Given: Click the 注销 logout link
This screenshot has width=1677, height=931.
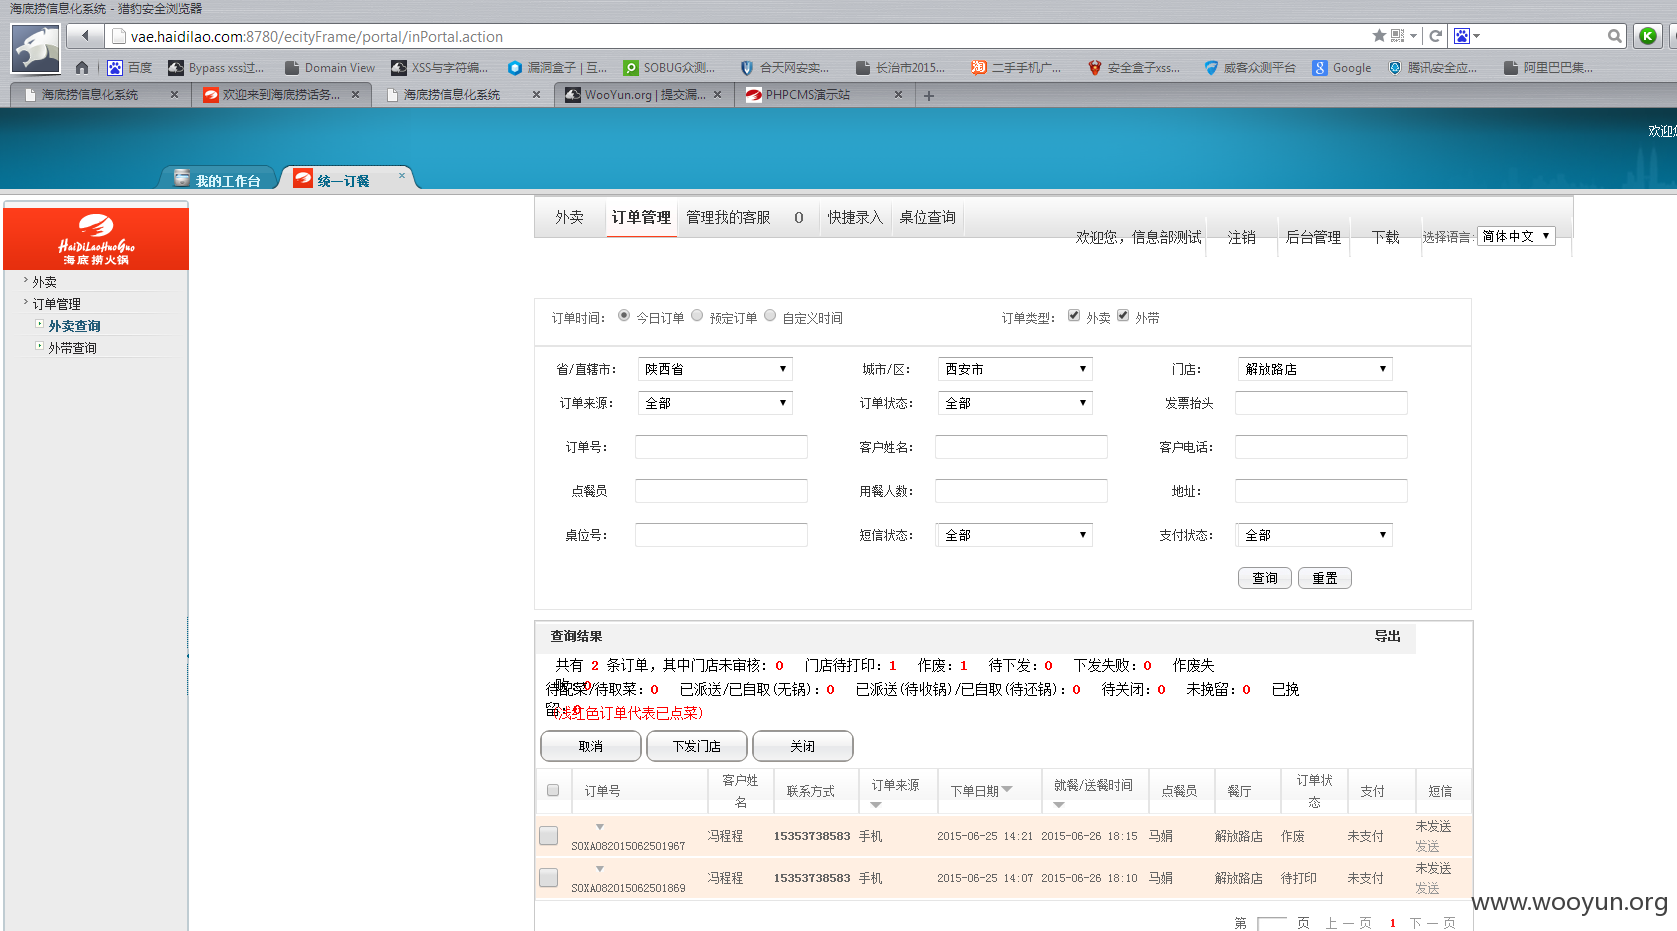Looking at the screenshot, I should pyautogui.click(x=1242, y=237).
